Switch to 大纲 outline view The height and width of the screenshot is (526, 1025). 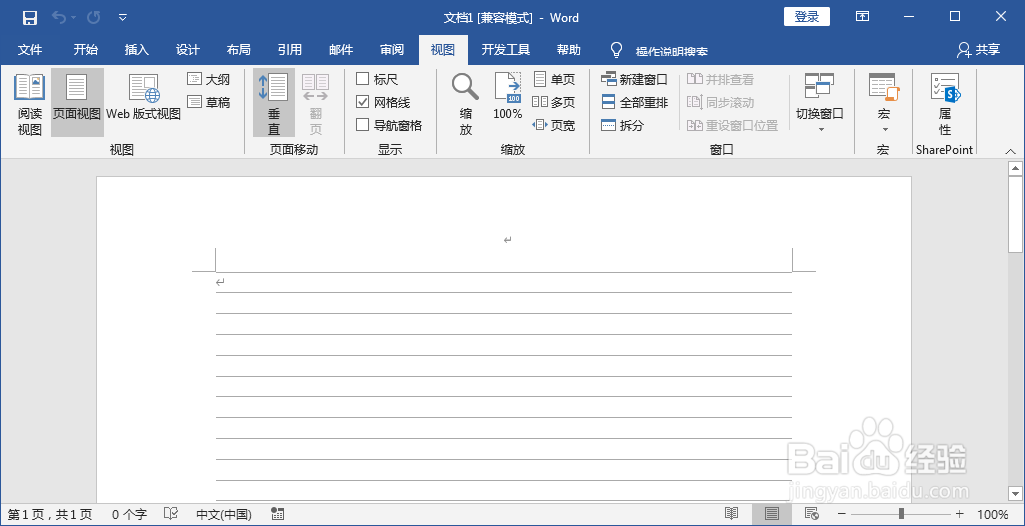(x=209, y=80)
